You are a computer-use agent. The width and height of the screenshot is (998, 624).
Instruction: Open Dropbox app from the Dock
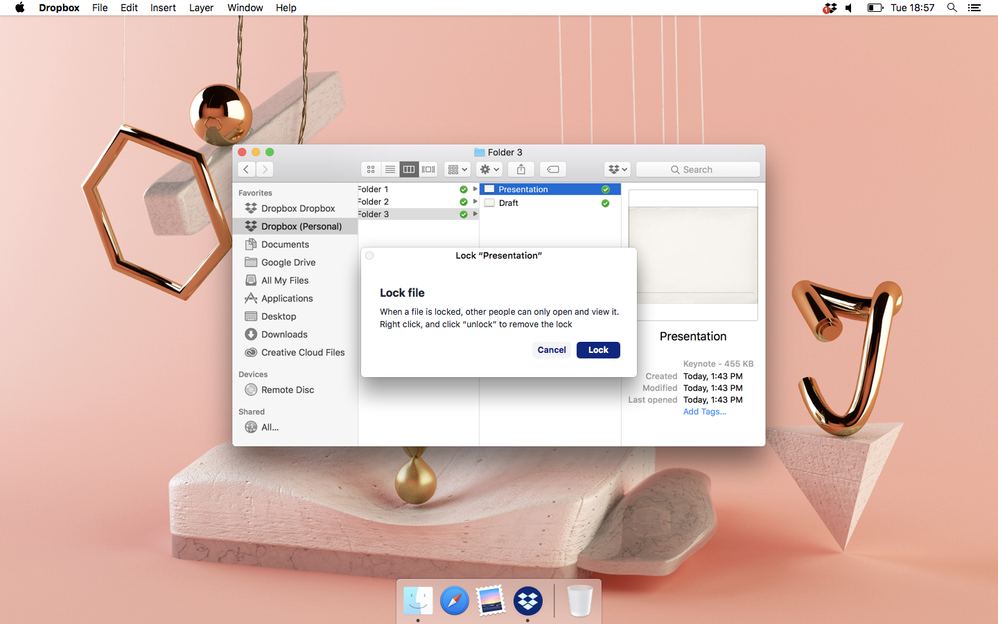[527, 600]
